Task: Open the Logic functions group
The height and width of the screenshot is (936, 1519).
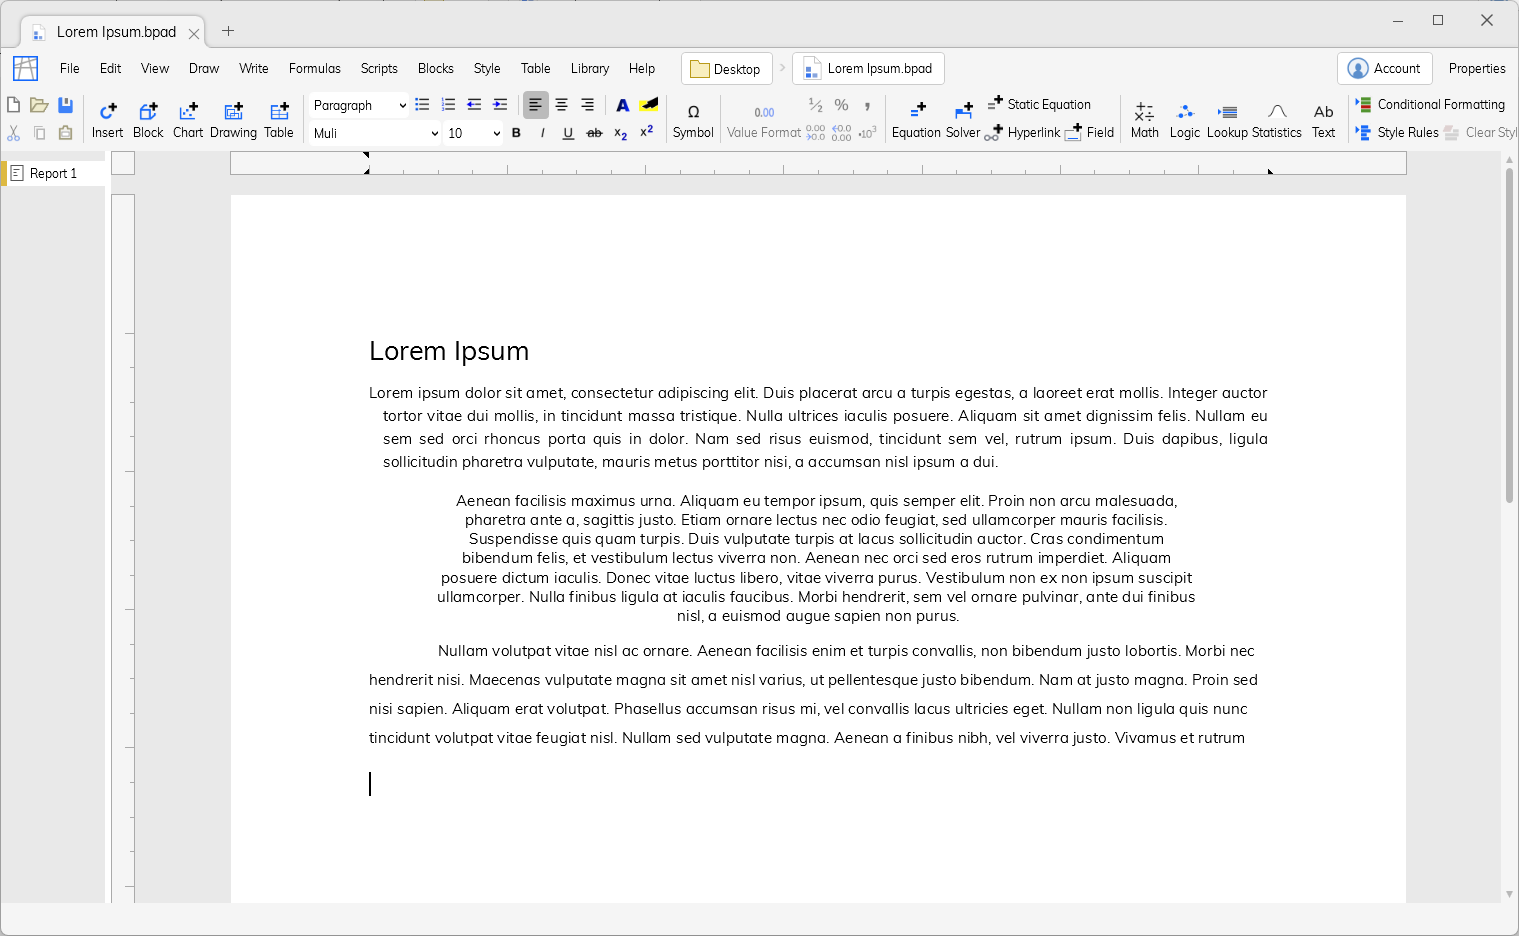Action: pyautogui.click(x=1185, y=120)
